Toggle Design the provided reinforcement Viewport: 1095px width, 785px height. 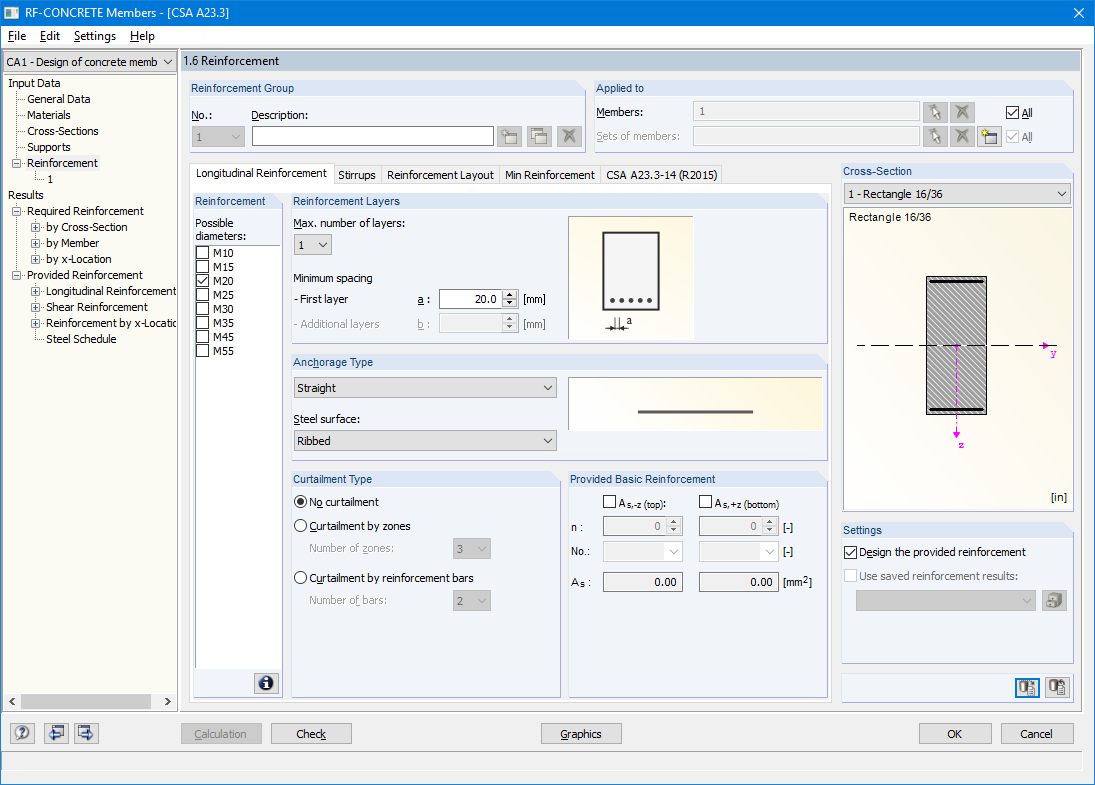pos(851,552)
